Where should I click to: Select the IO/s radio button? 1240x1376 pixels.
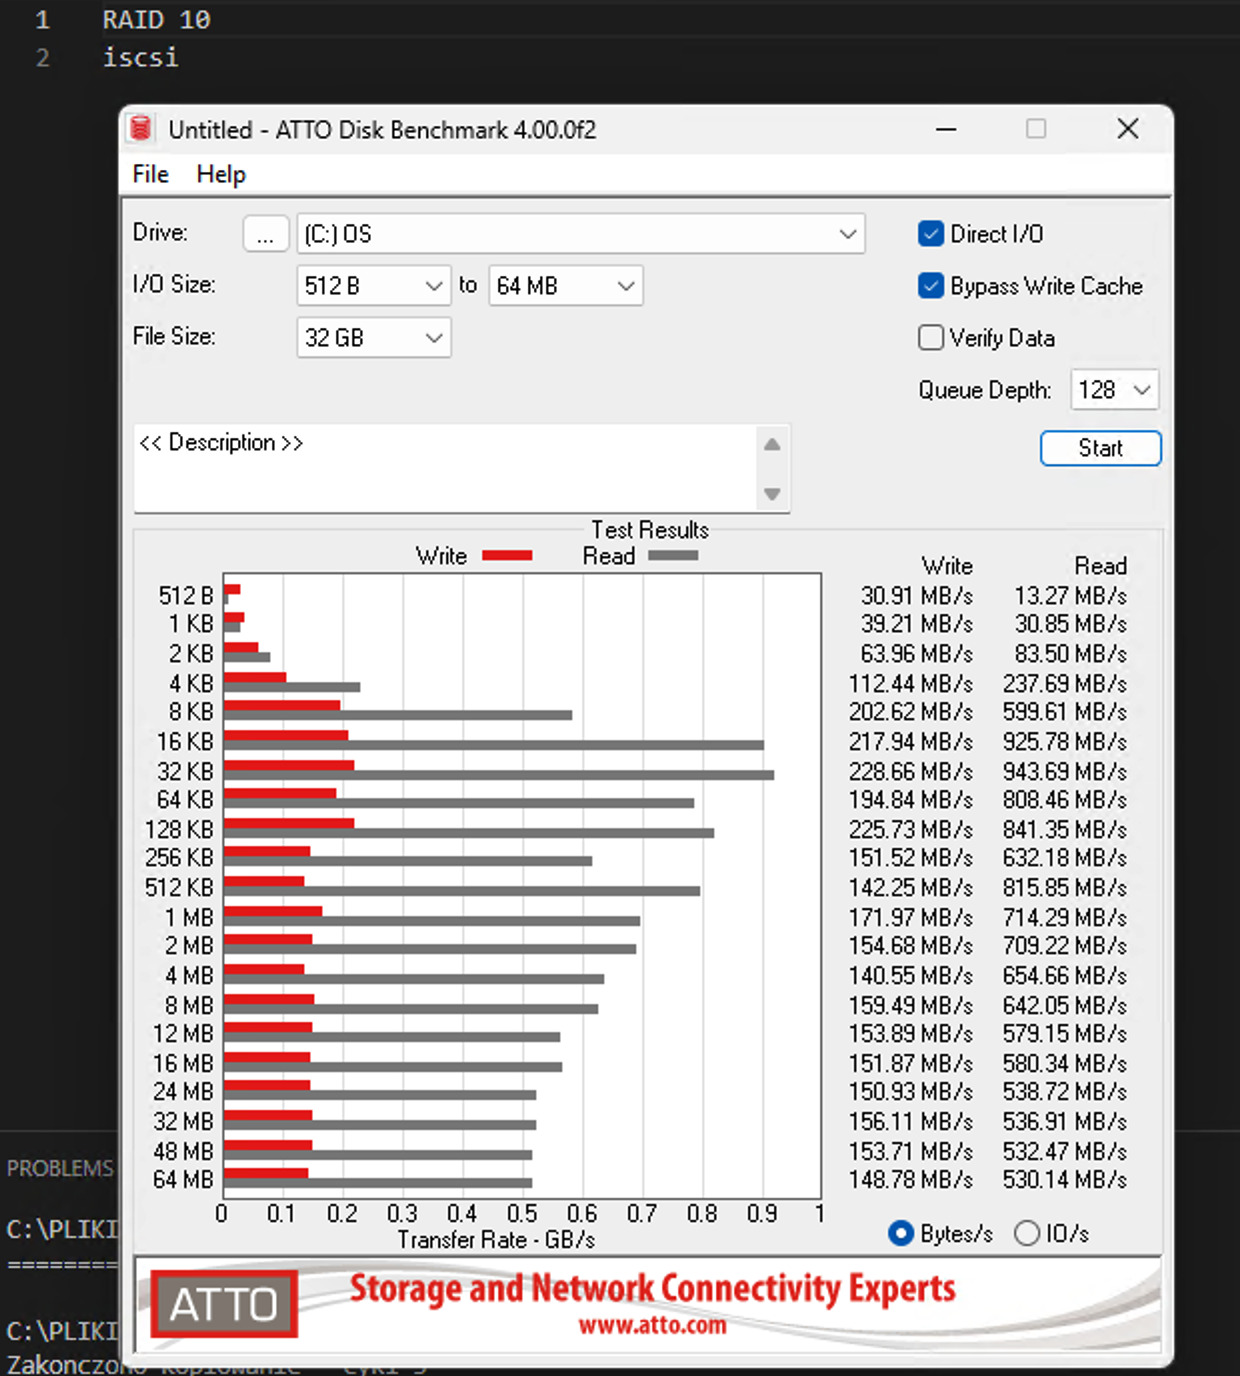[1027, 1234]
